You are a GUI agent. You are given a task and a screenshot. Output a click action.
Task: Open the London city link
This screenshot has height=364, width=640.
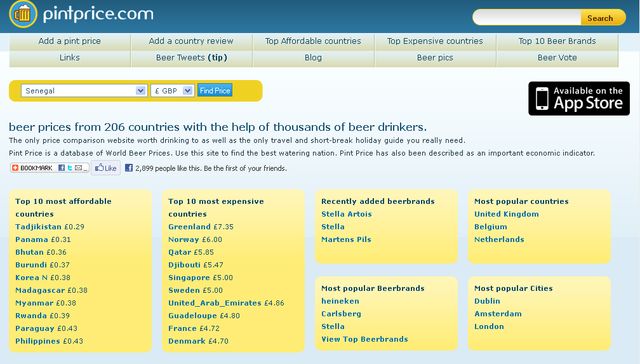(489, 326)
